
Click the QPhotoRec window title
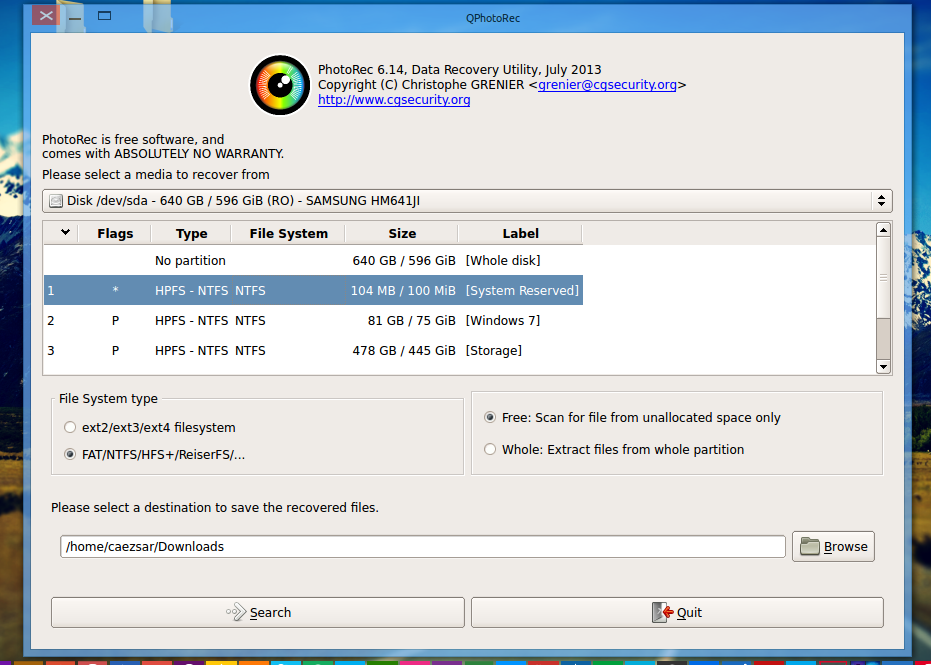point(493,18)
